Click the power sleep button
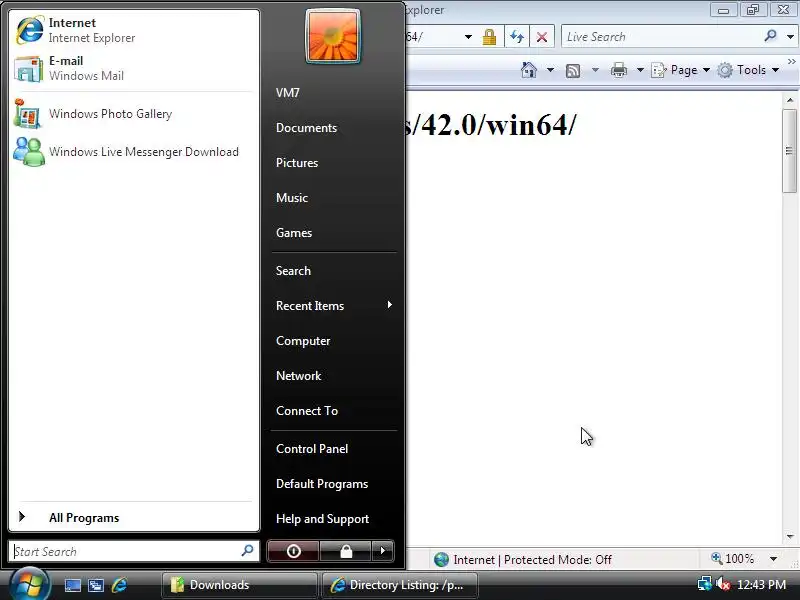 [293, 551]
